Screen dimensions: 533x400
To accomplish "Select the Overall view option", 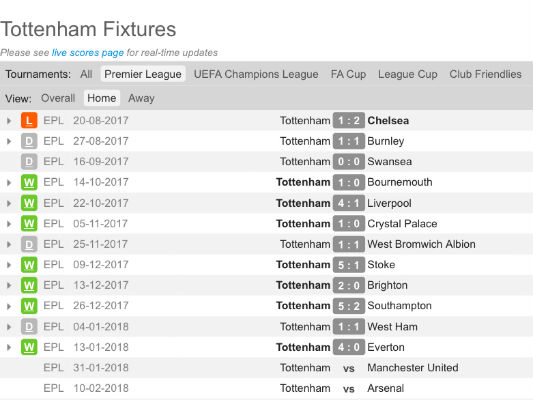I will point(58,98).
